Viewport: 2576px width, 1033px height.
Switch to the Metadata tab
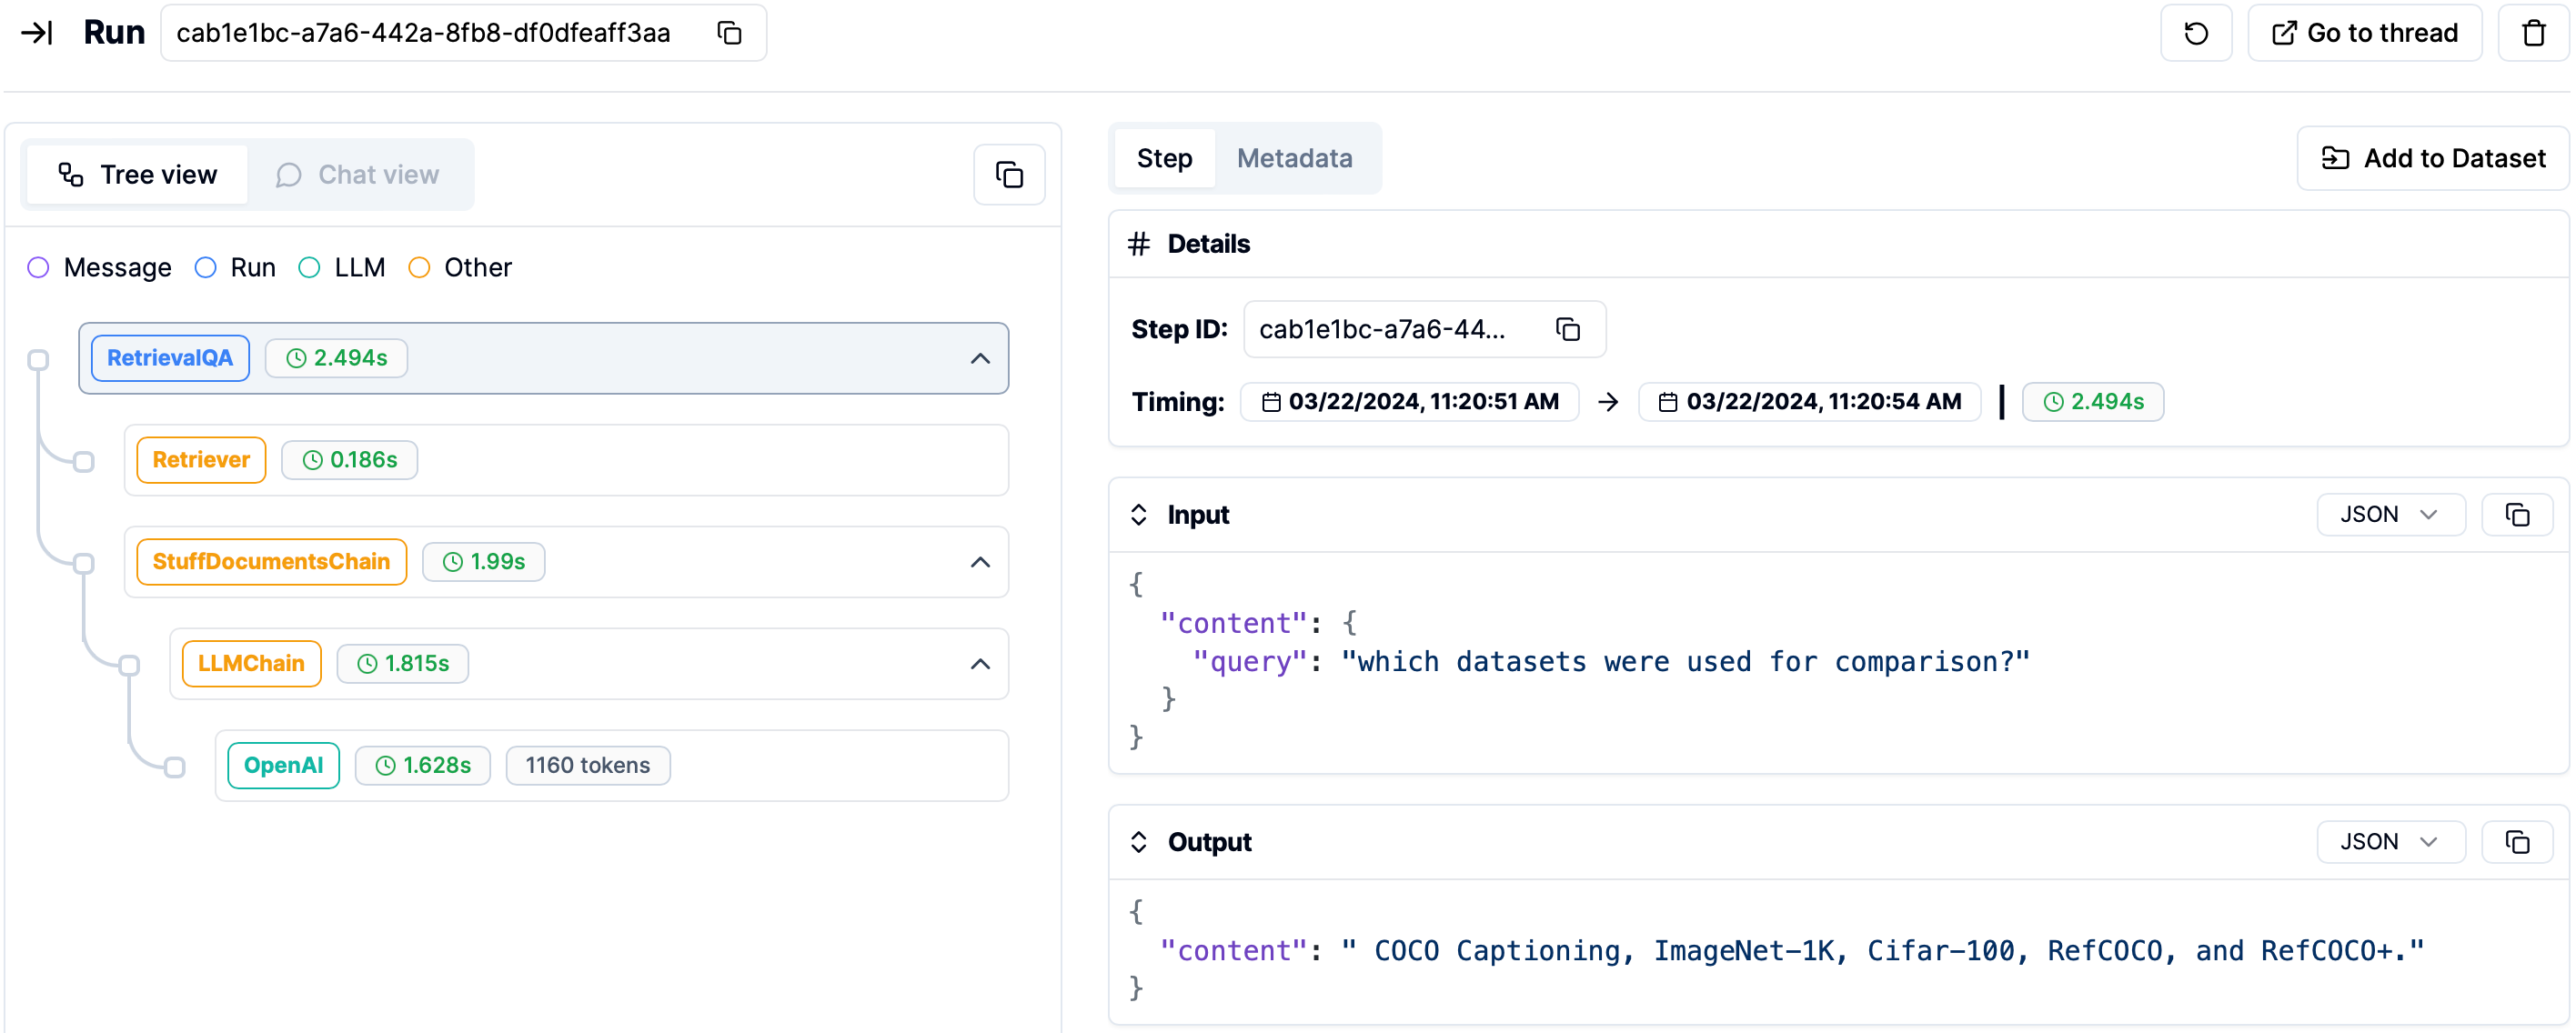pyautogui.click(x=1294, y=158)
